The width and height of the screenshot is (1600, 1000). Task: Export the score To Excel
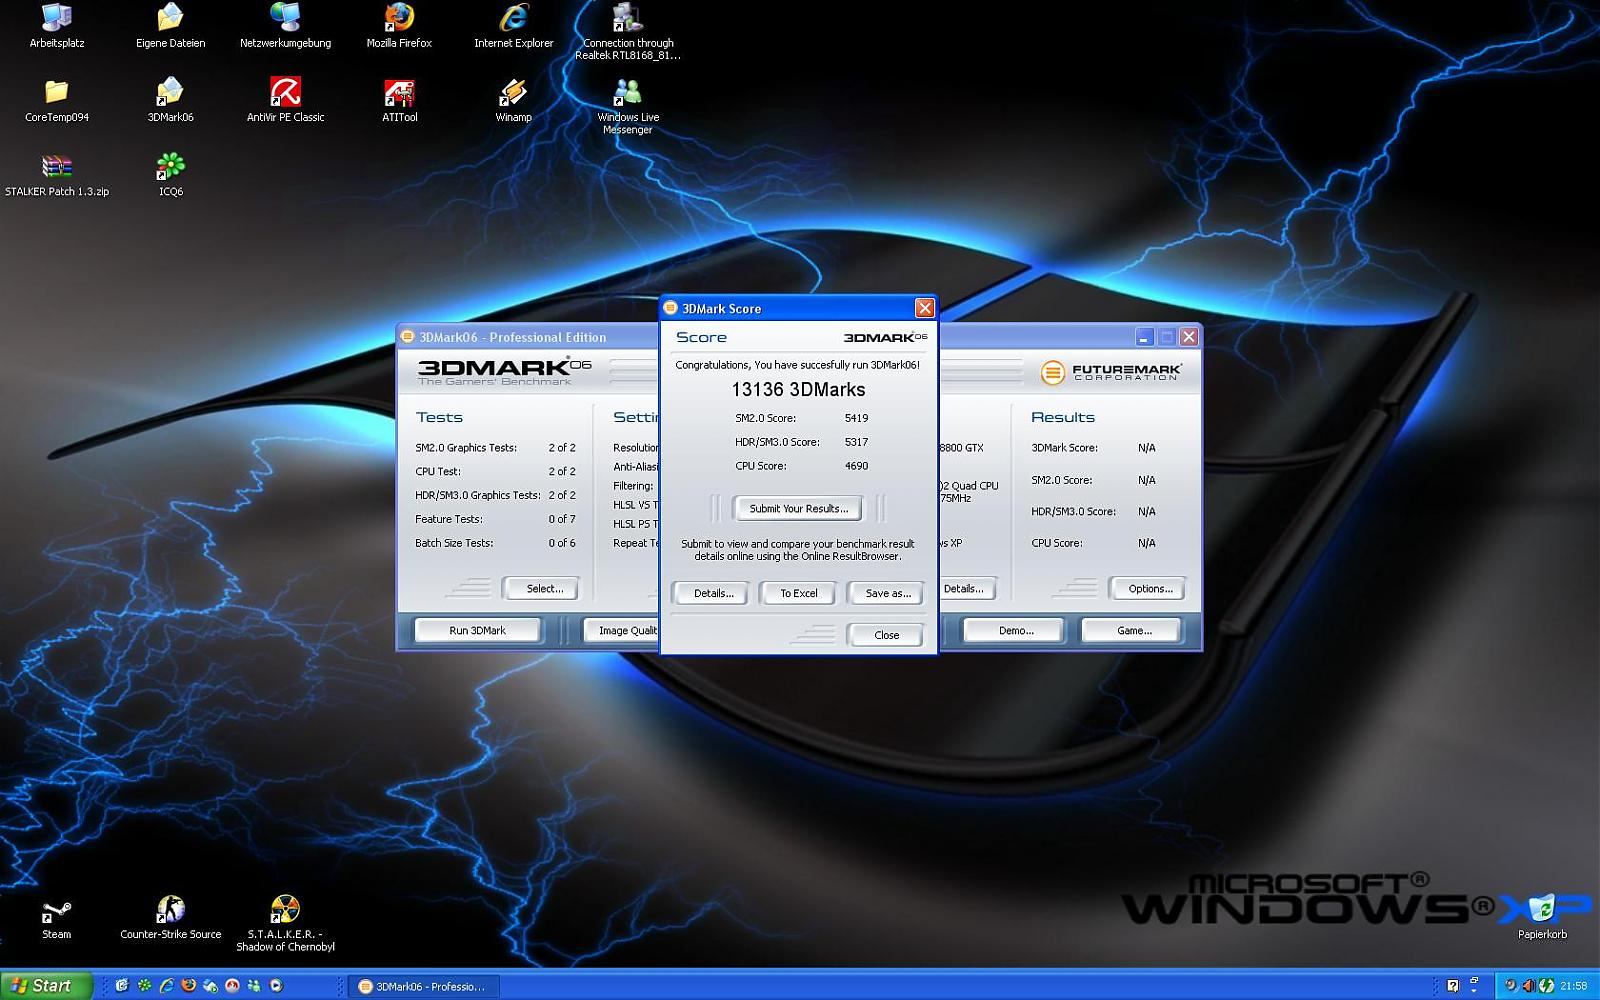tap(798, 593)
